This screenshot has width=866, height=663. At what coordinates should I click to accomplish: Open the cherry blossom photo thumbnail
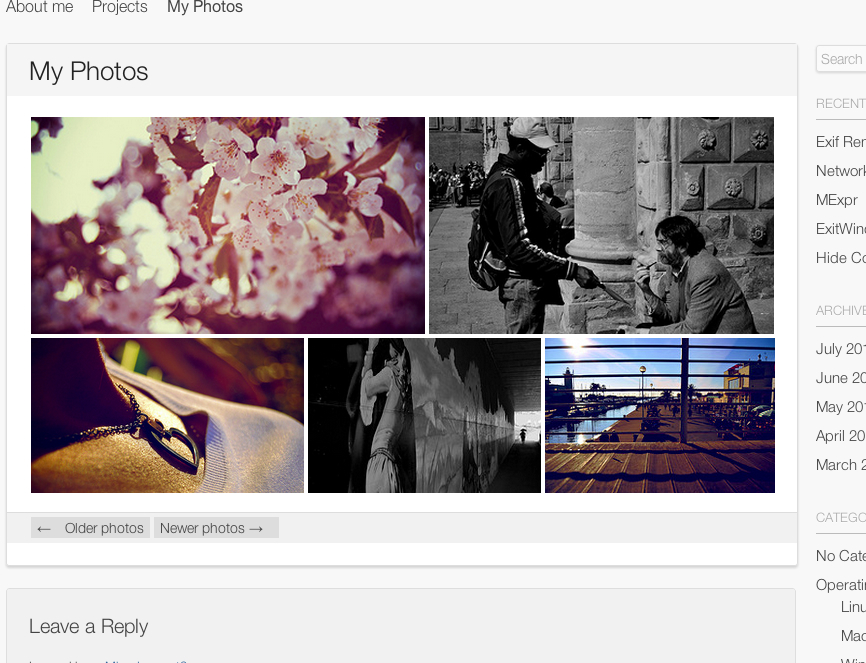228,225
